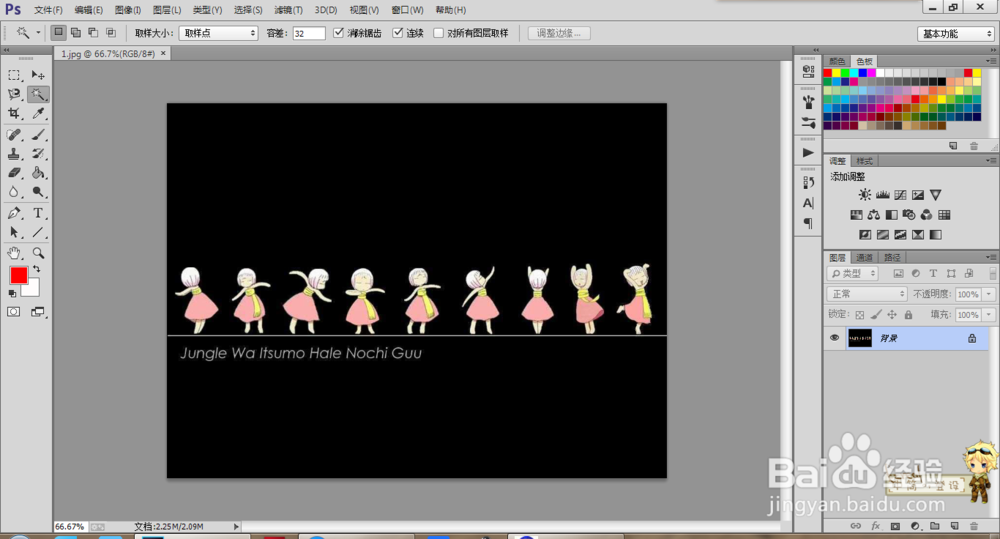Toggle anti-alias checkbox
The width and height of the screenshot is (1000, 539).
[339, 33]
